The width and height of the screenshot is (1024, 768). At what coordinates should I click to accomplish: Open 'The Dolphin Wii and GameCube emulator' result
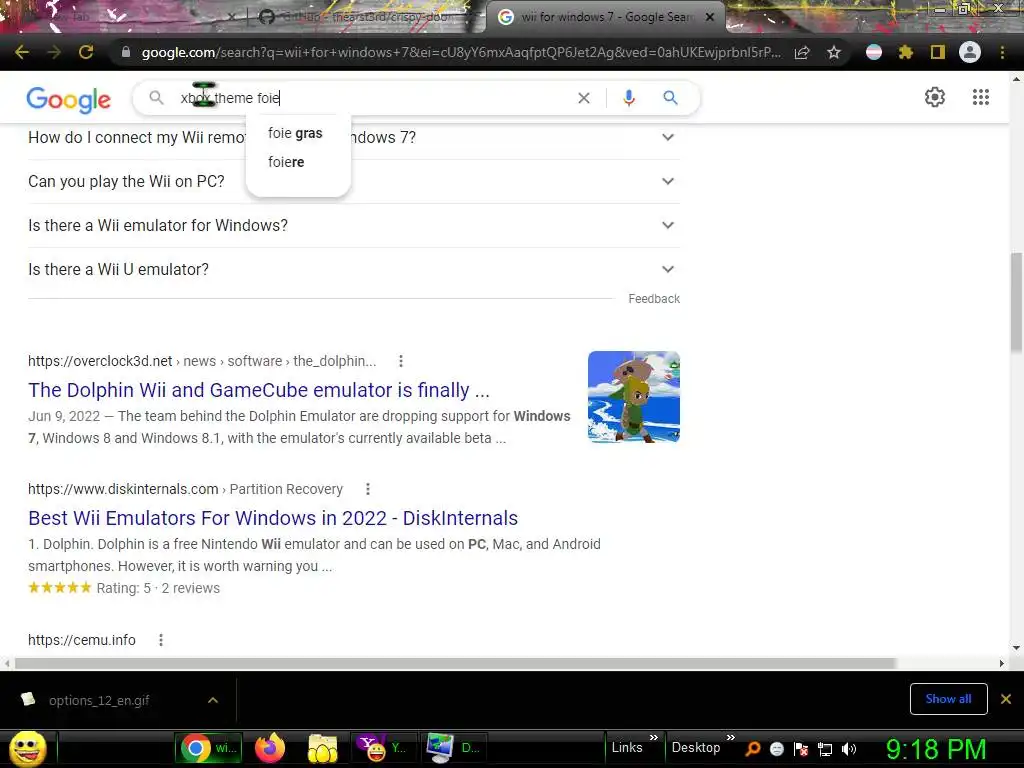(259, 390)
